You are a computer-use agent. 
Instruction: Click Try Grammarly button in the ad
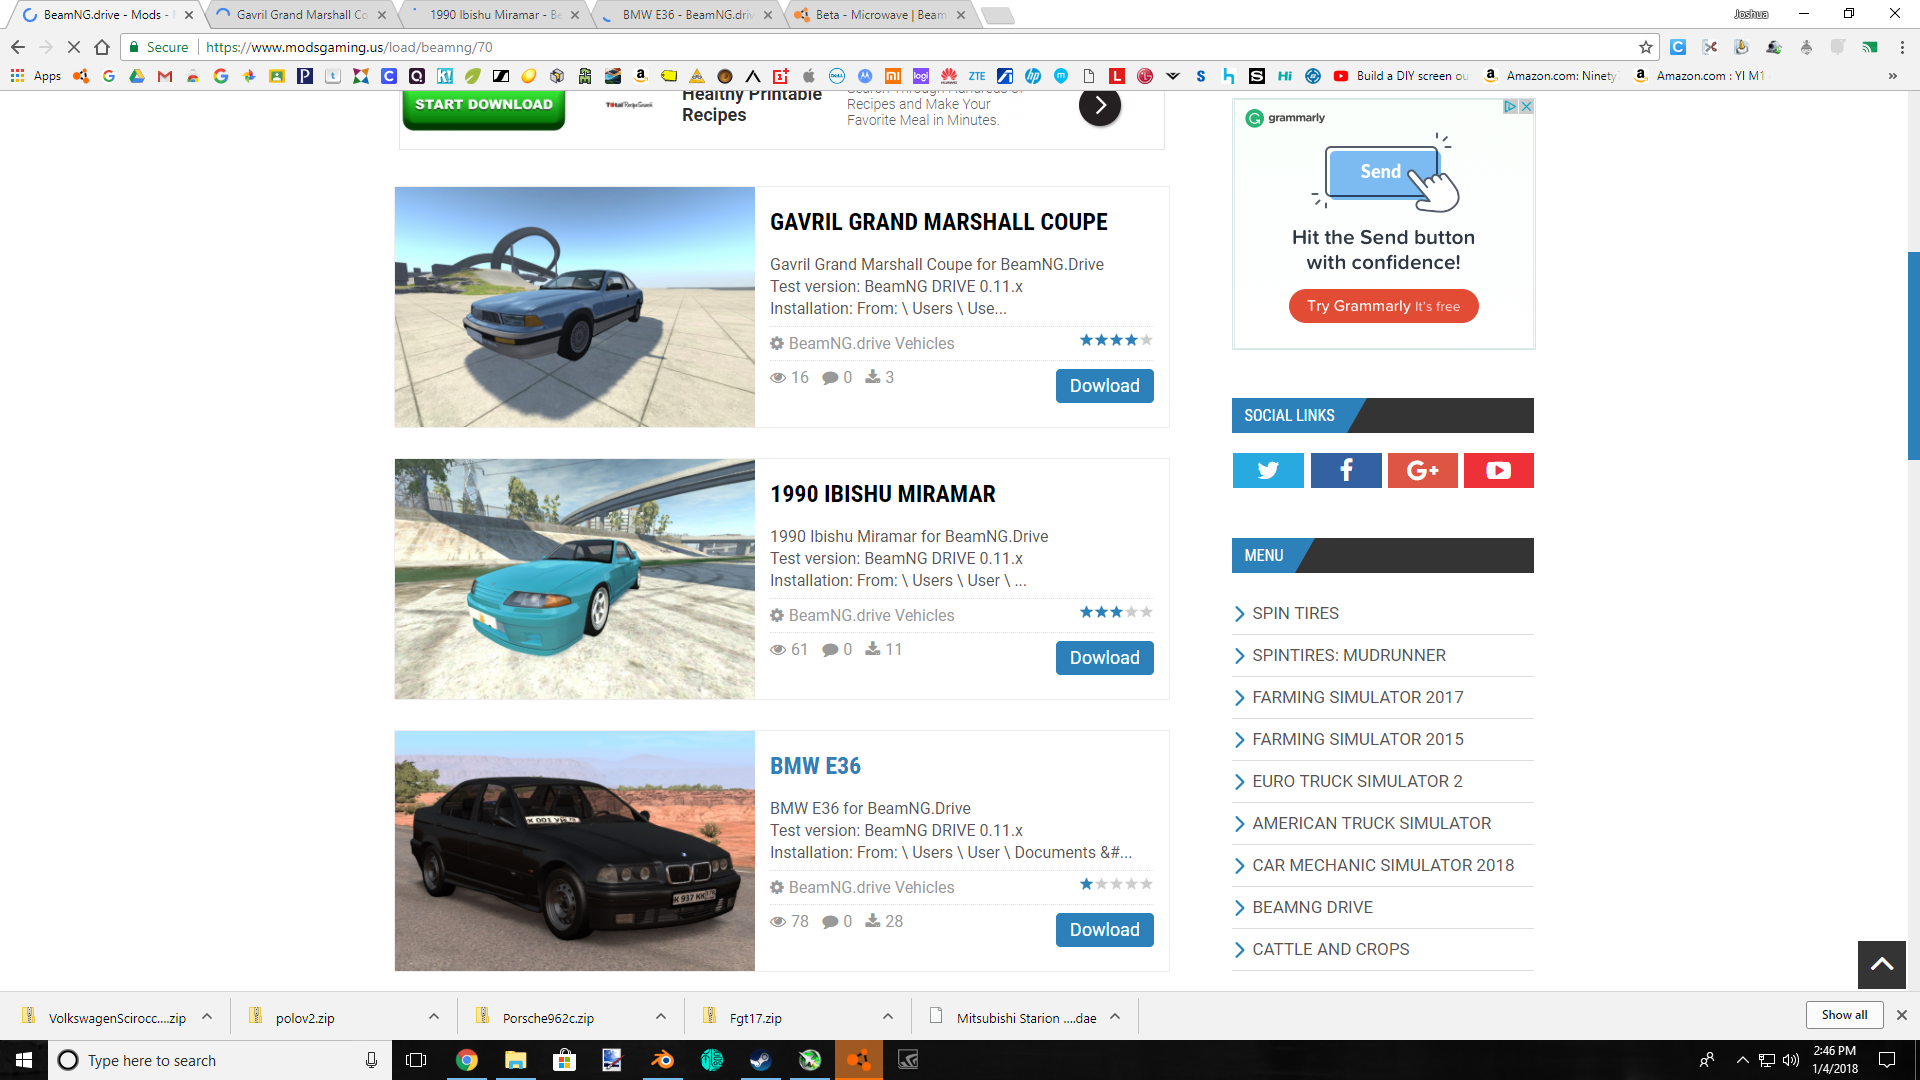pyautogui.click(x=1383, y=306)
